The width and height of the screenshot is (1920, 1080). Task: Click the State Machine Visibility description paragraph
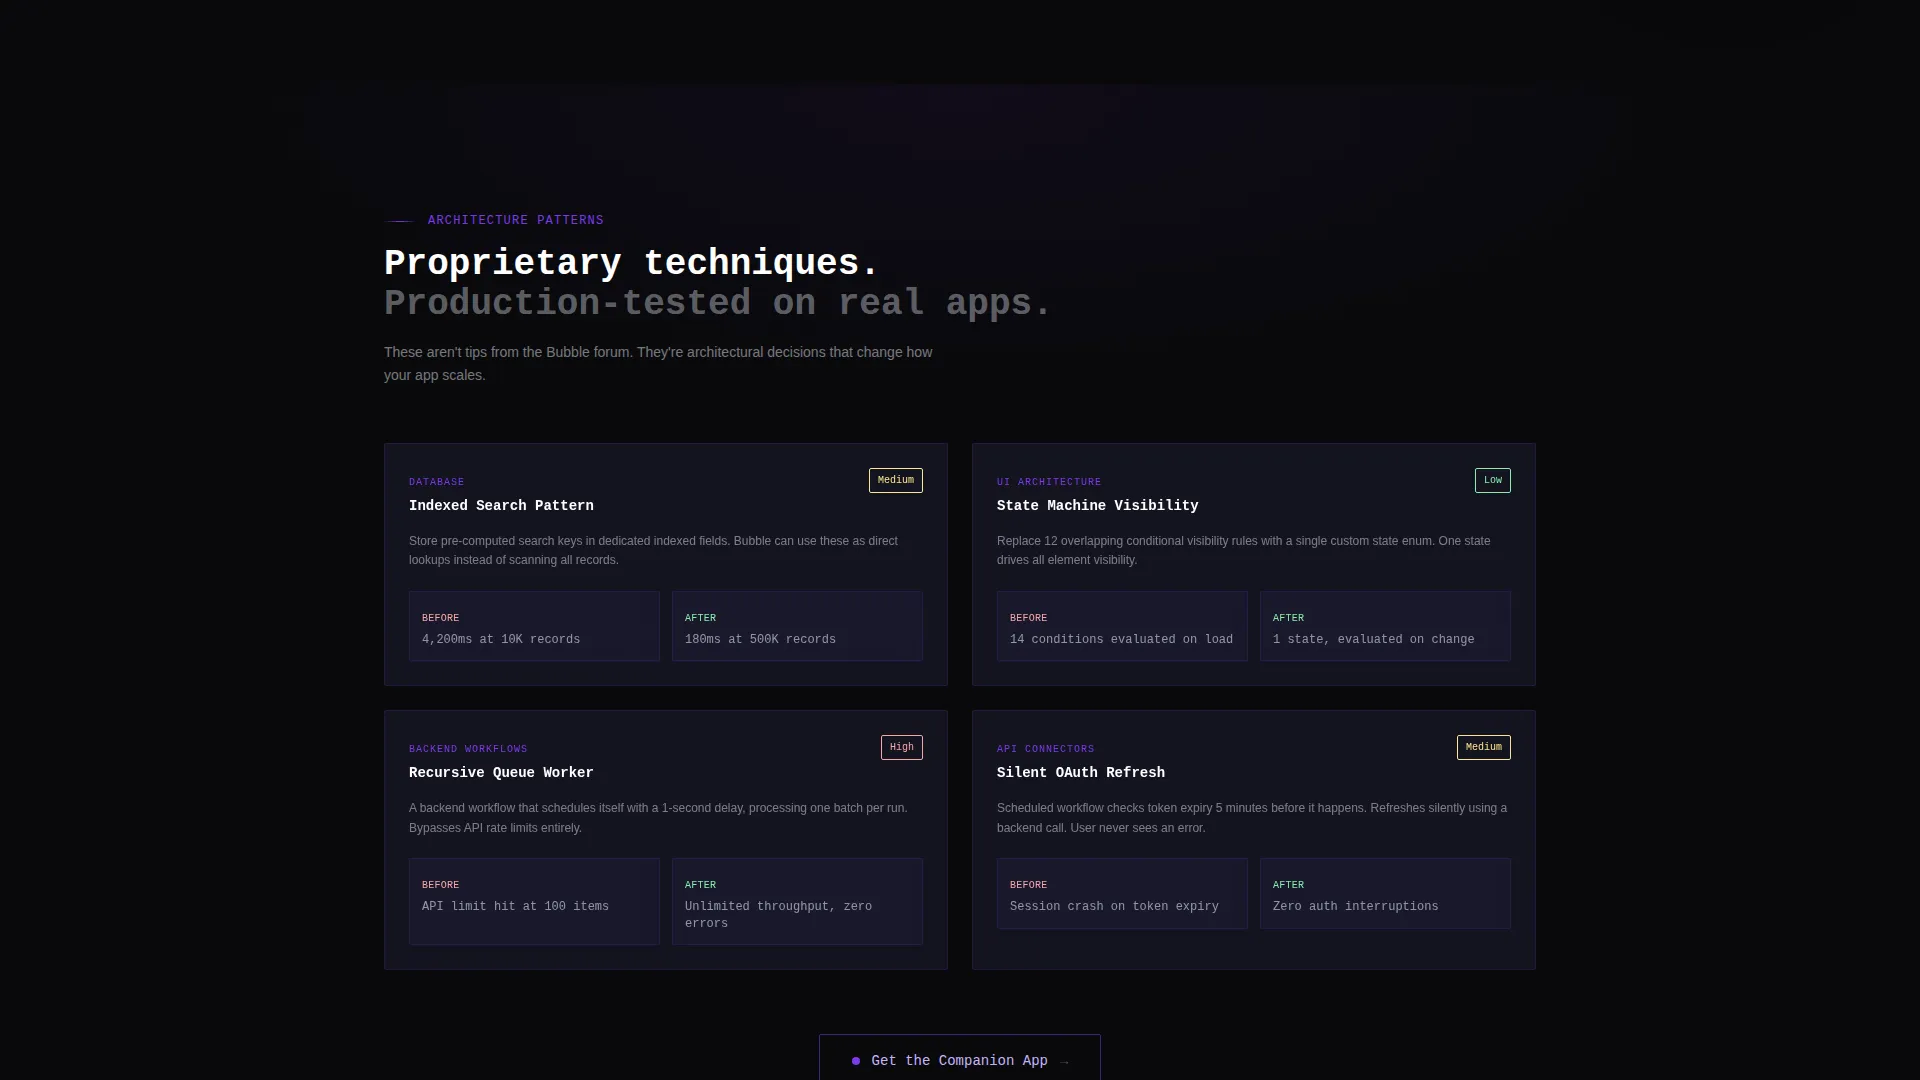1243,551
